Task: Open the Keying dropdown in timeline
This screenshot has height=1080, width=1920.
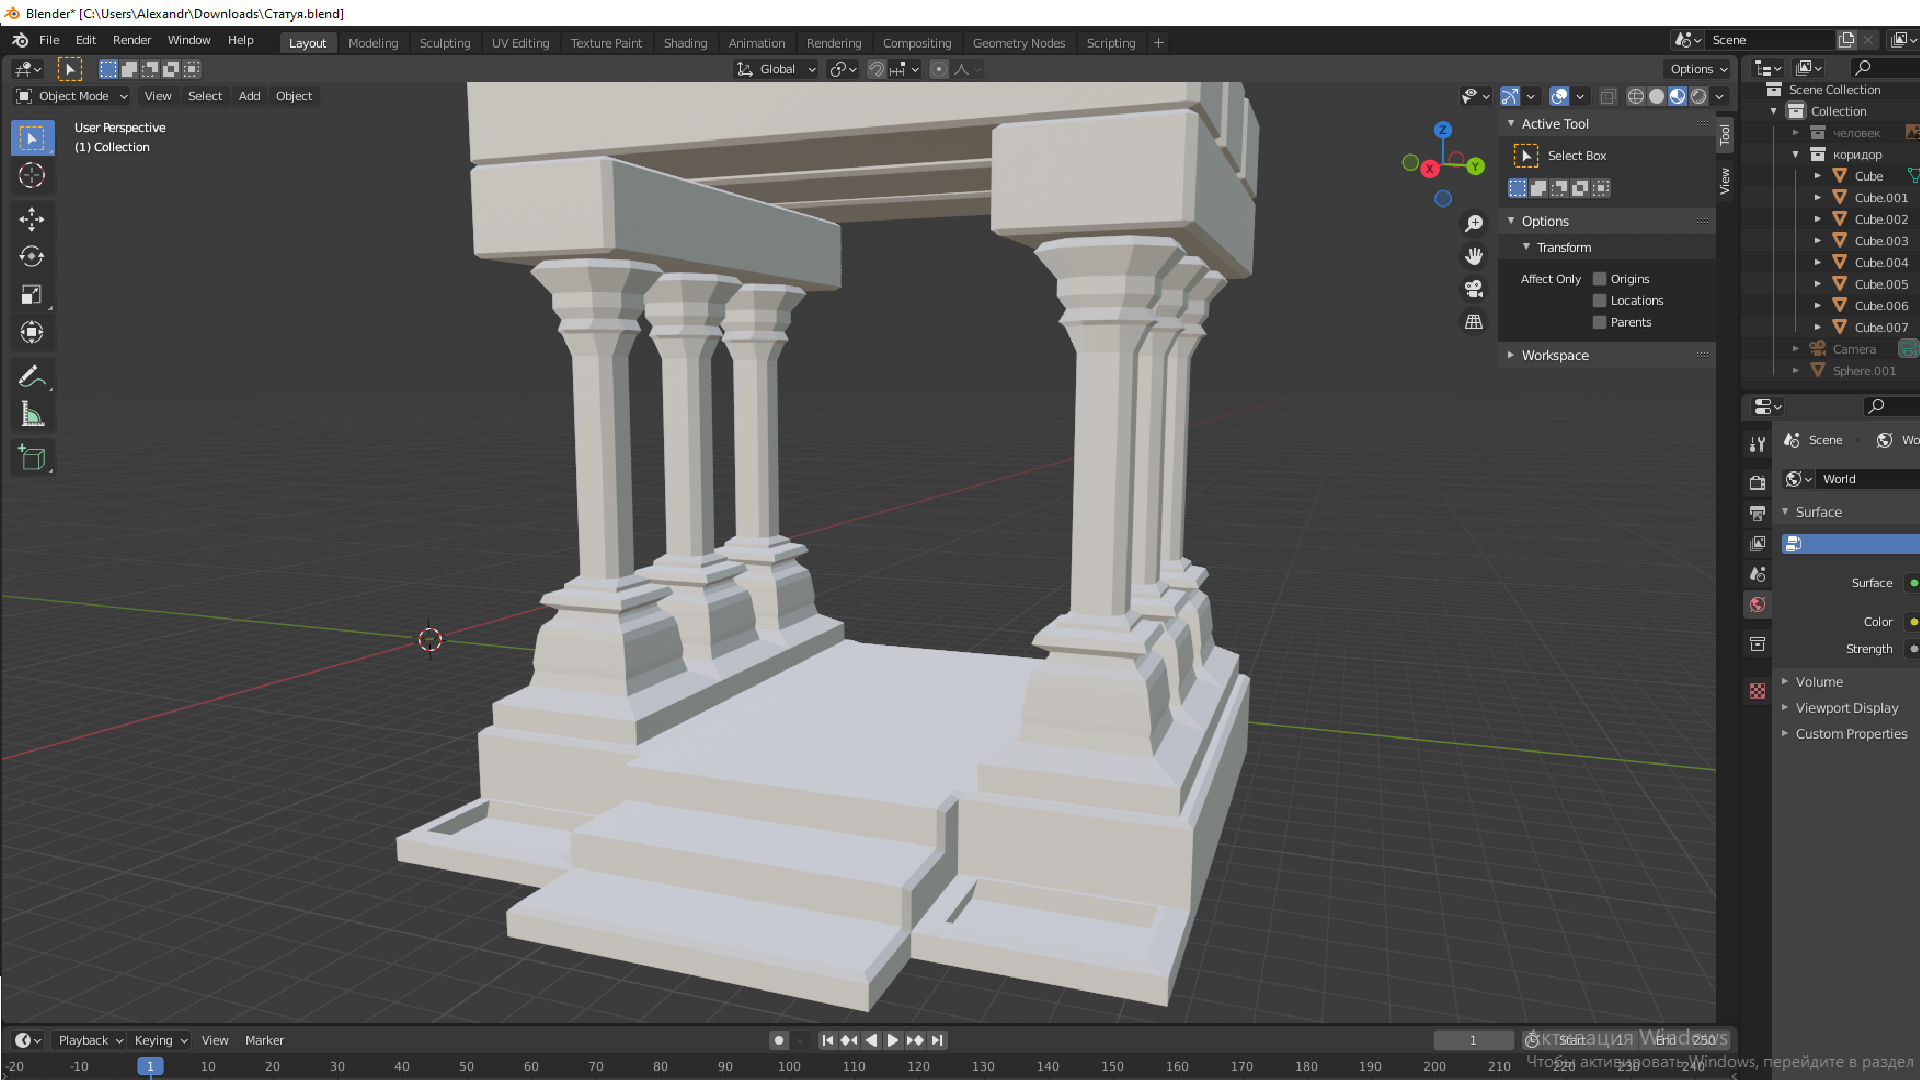Action: pos(160,1041)
